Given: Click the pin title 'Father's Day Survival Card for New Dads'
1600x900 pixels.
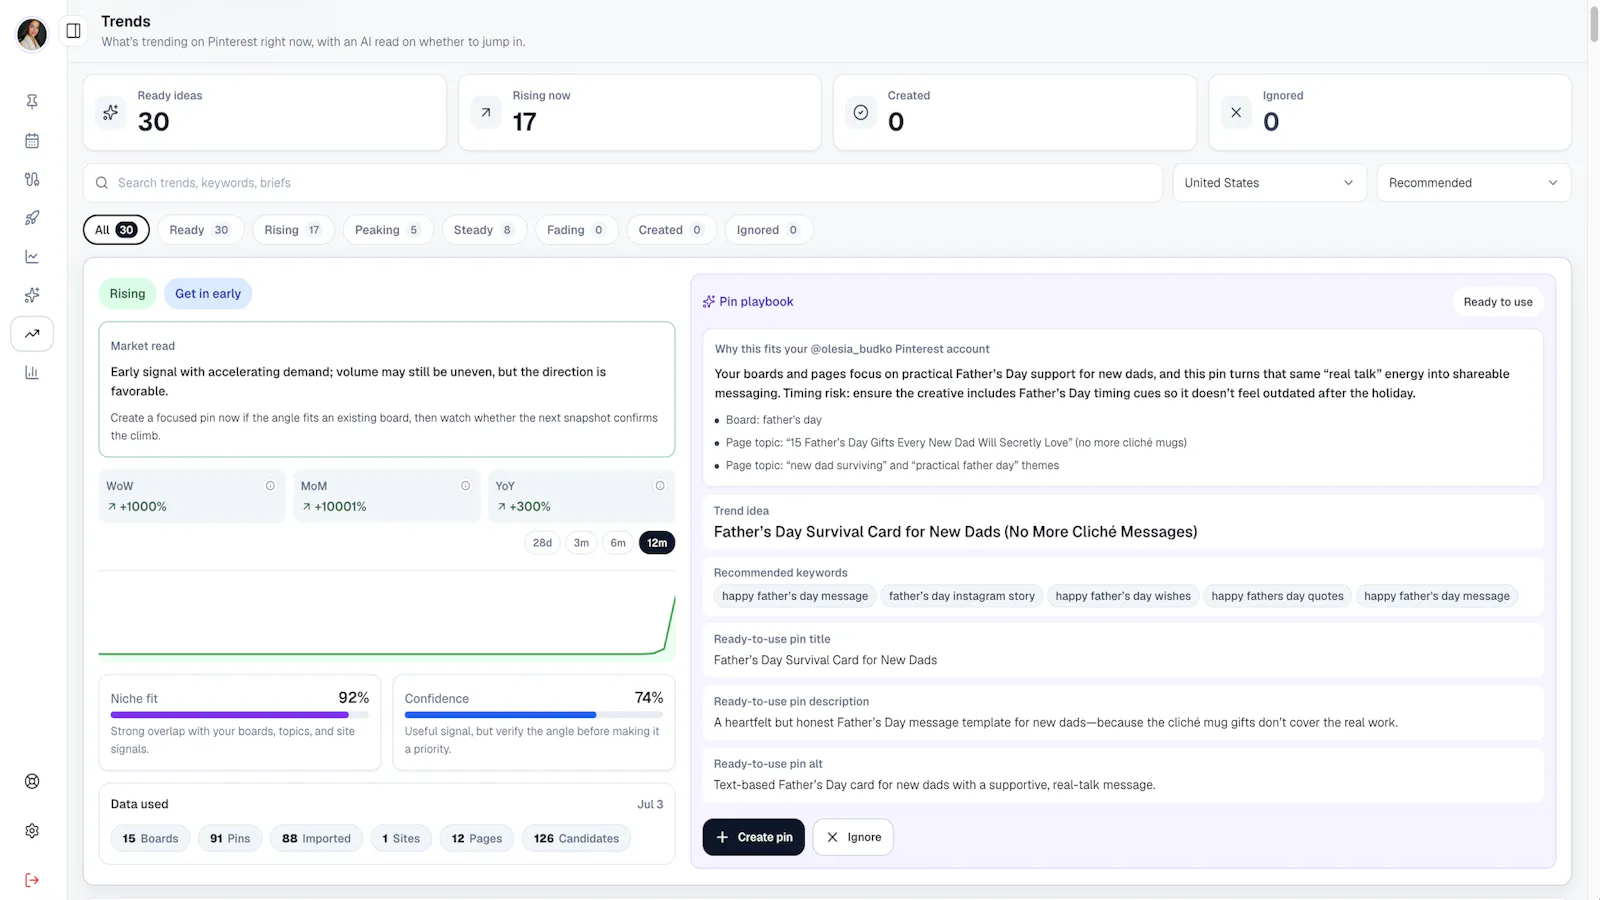Looking at the screenshot, I should click(x=825, y=660).
